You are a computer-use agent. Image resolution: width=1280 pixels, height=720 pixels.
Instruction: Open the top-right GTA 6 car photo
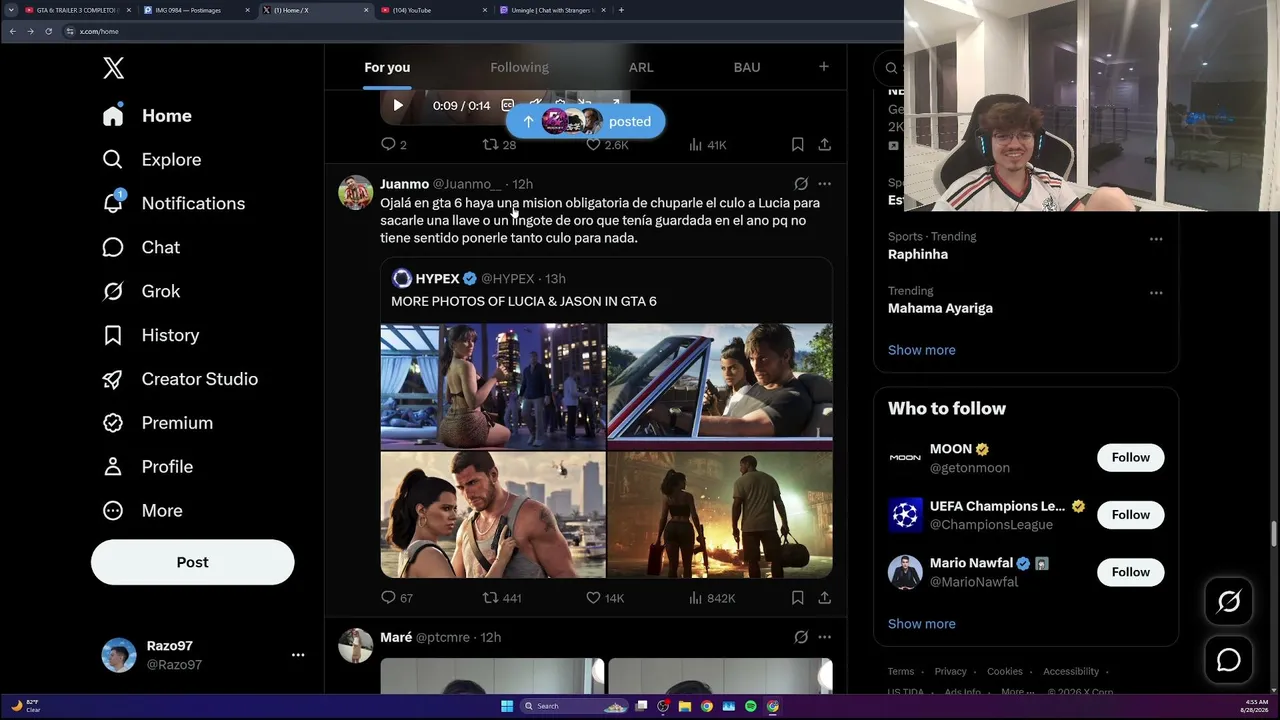click(720, 381)
